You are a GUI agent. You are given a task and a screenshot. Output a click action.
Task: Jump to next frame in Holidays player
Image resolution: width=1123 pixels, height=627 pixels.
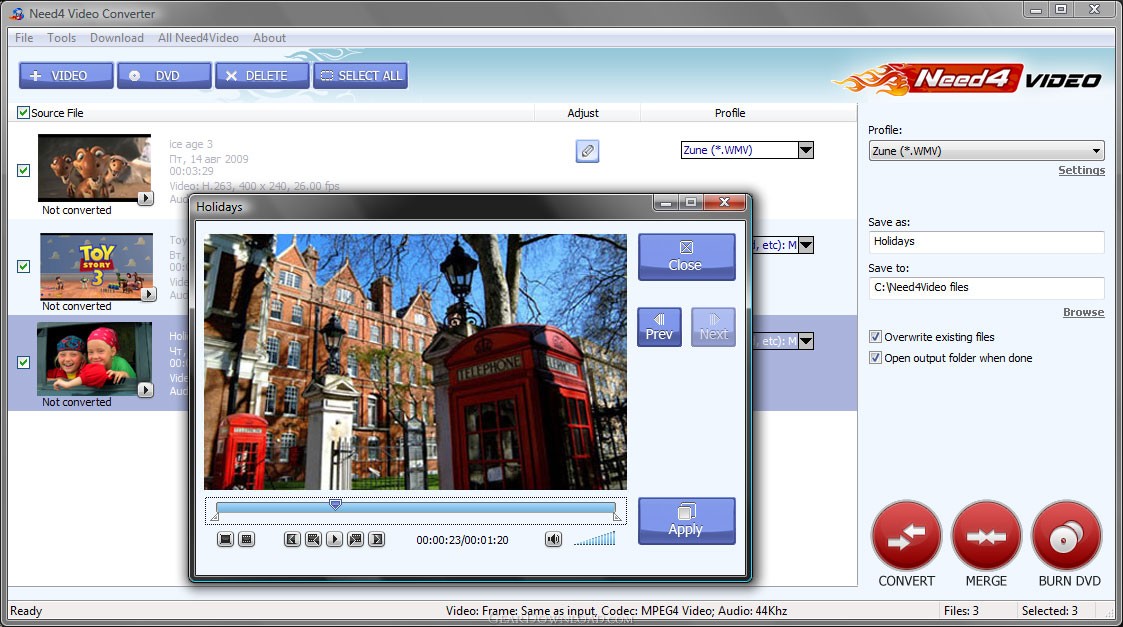355,539
